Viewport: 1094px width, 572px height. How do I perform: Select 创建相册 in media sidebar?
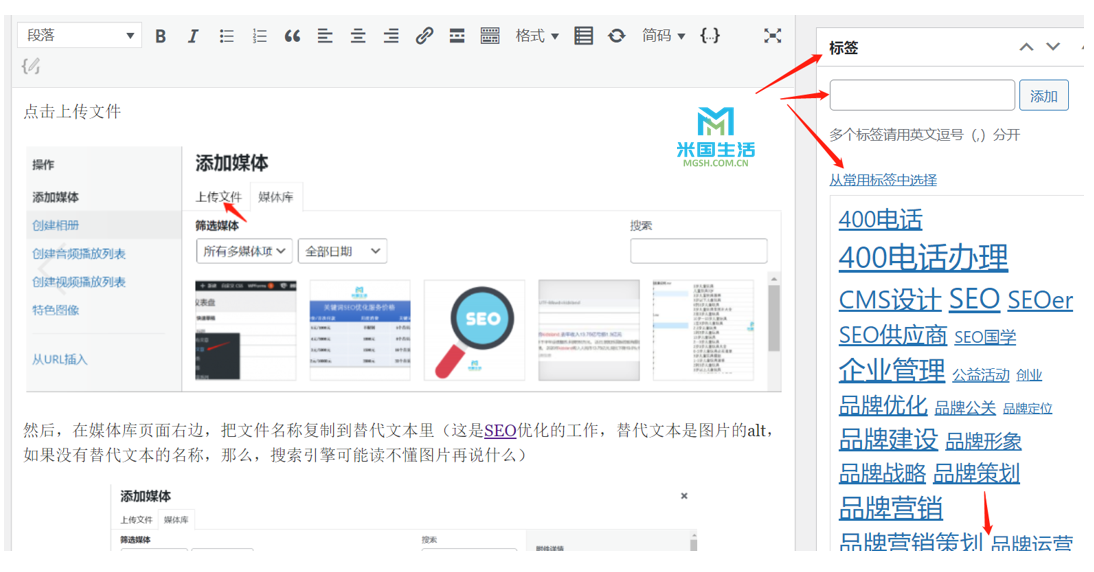click(x=56, y=225)
